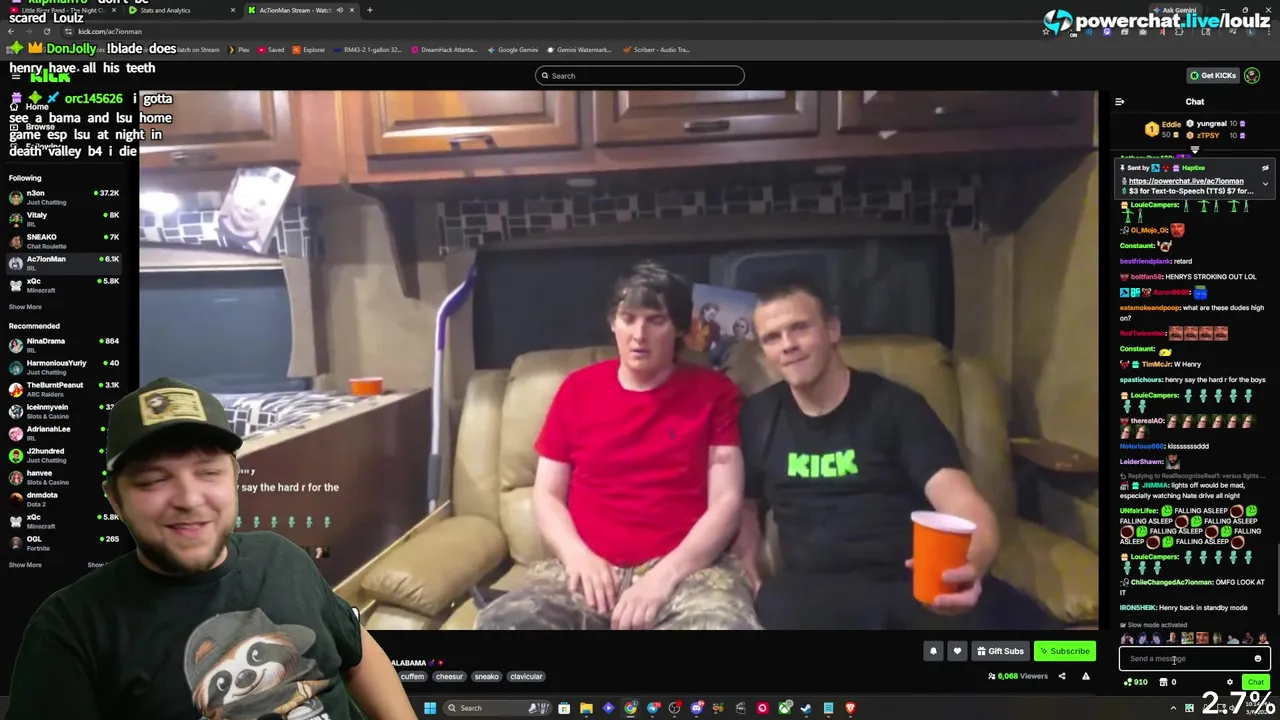Open the OGL Fortnite channel

coord(64,543)
